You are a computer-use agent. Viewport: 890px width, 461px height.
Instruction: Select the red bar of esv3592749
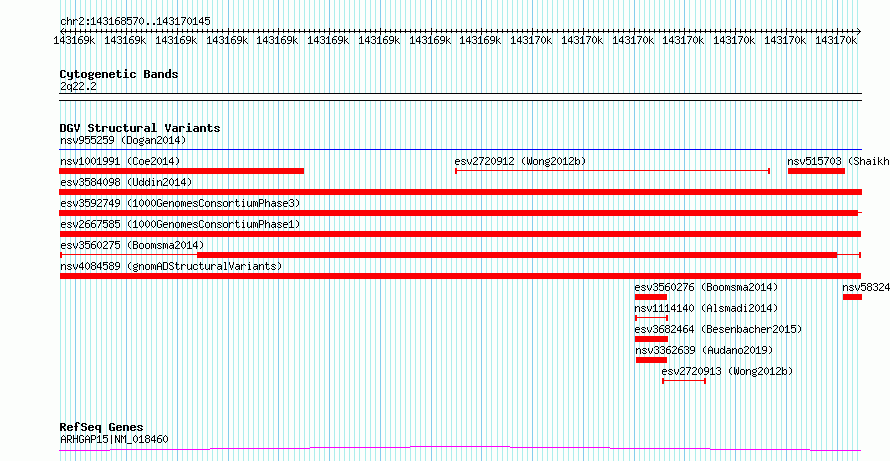pos(459,213)
